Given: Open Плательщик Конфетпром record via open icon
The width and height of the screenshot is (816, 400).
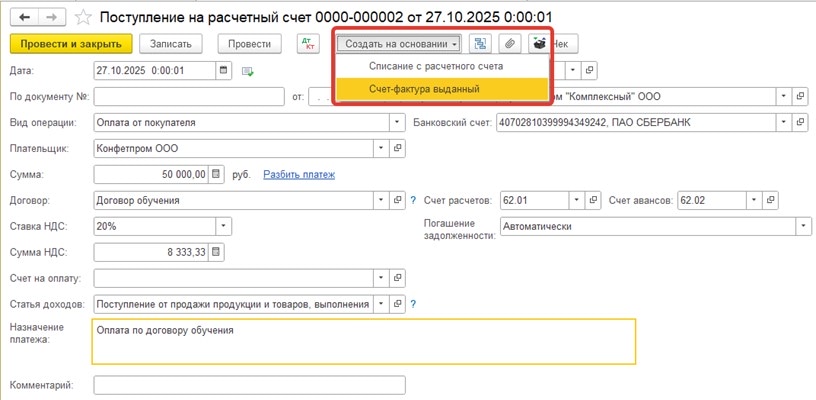Looking at the screenshot, I should coord(398,148).
